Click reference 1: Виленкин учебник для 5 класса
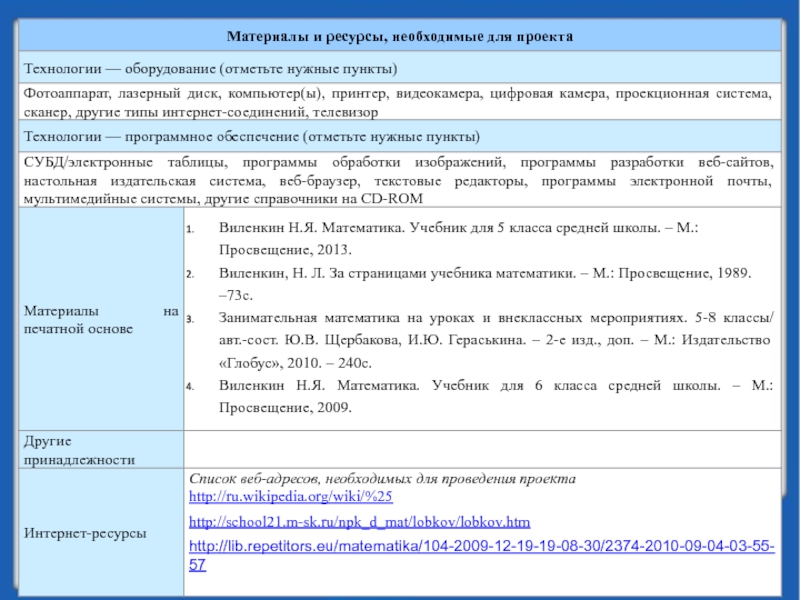 (458, 239)
